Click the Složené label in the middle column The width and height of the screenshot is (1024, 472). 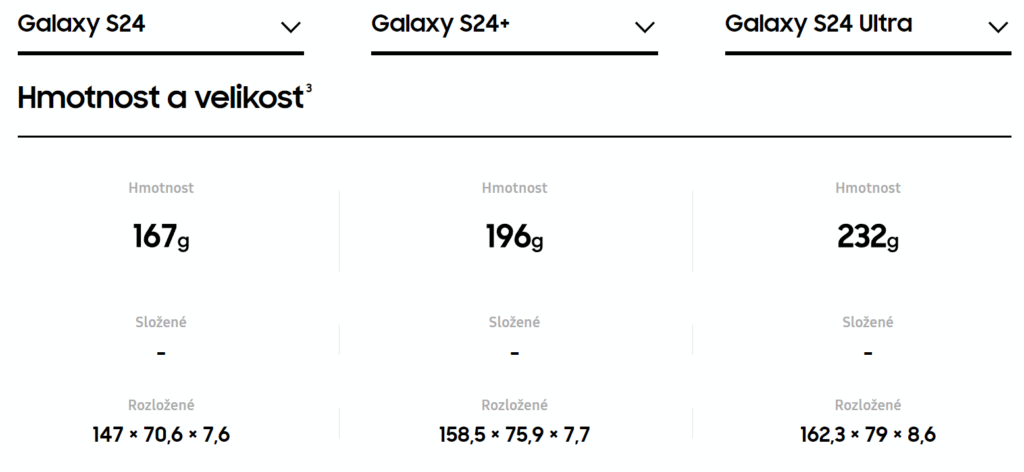(x=515, y=322)
